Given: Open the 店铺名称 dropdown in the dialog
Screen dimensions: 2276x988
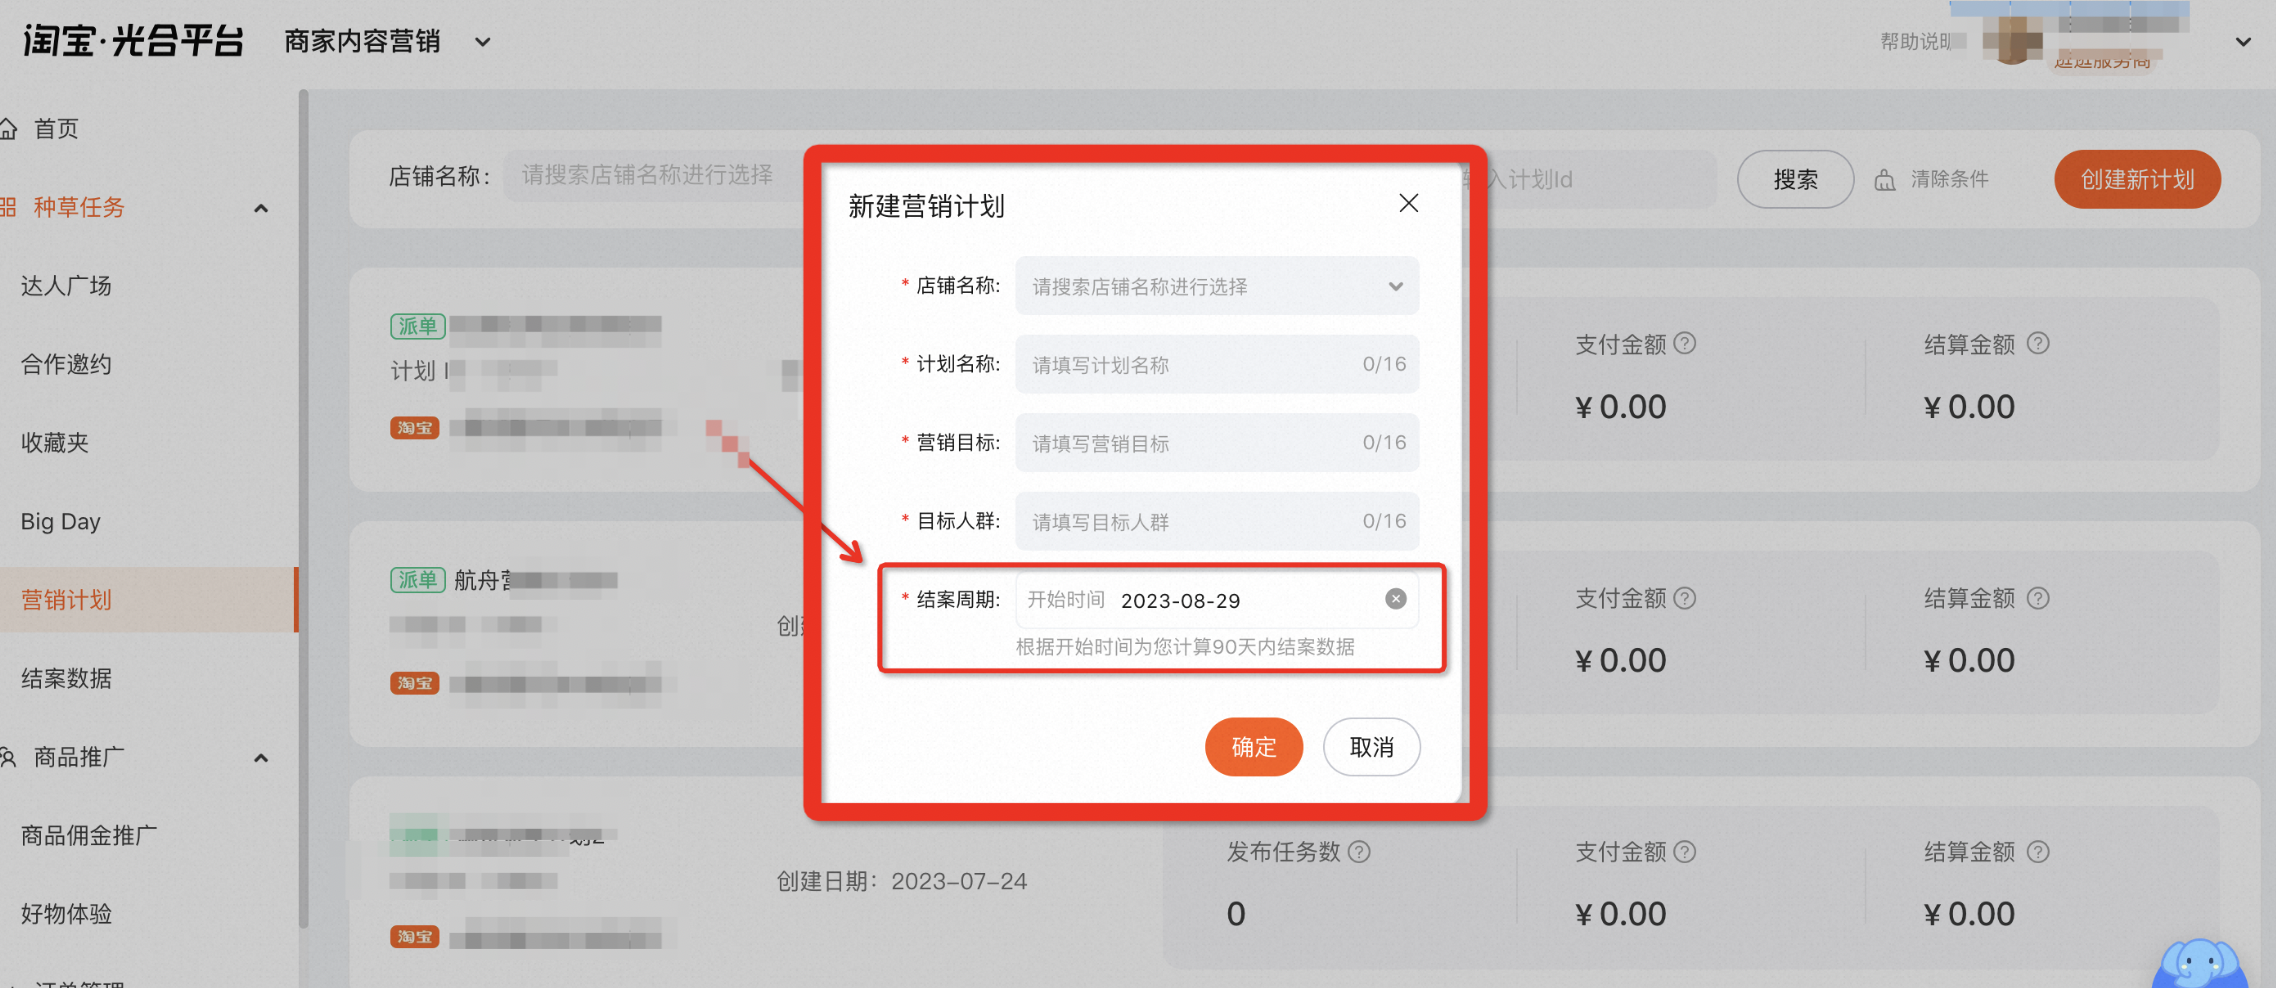Looking at the screenshot, I should pyautogui.click(x=1217, y=286).
